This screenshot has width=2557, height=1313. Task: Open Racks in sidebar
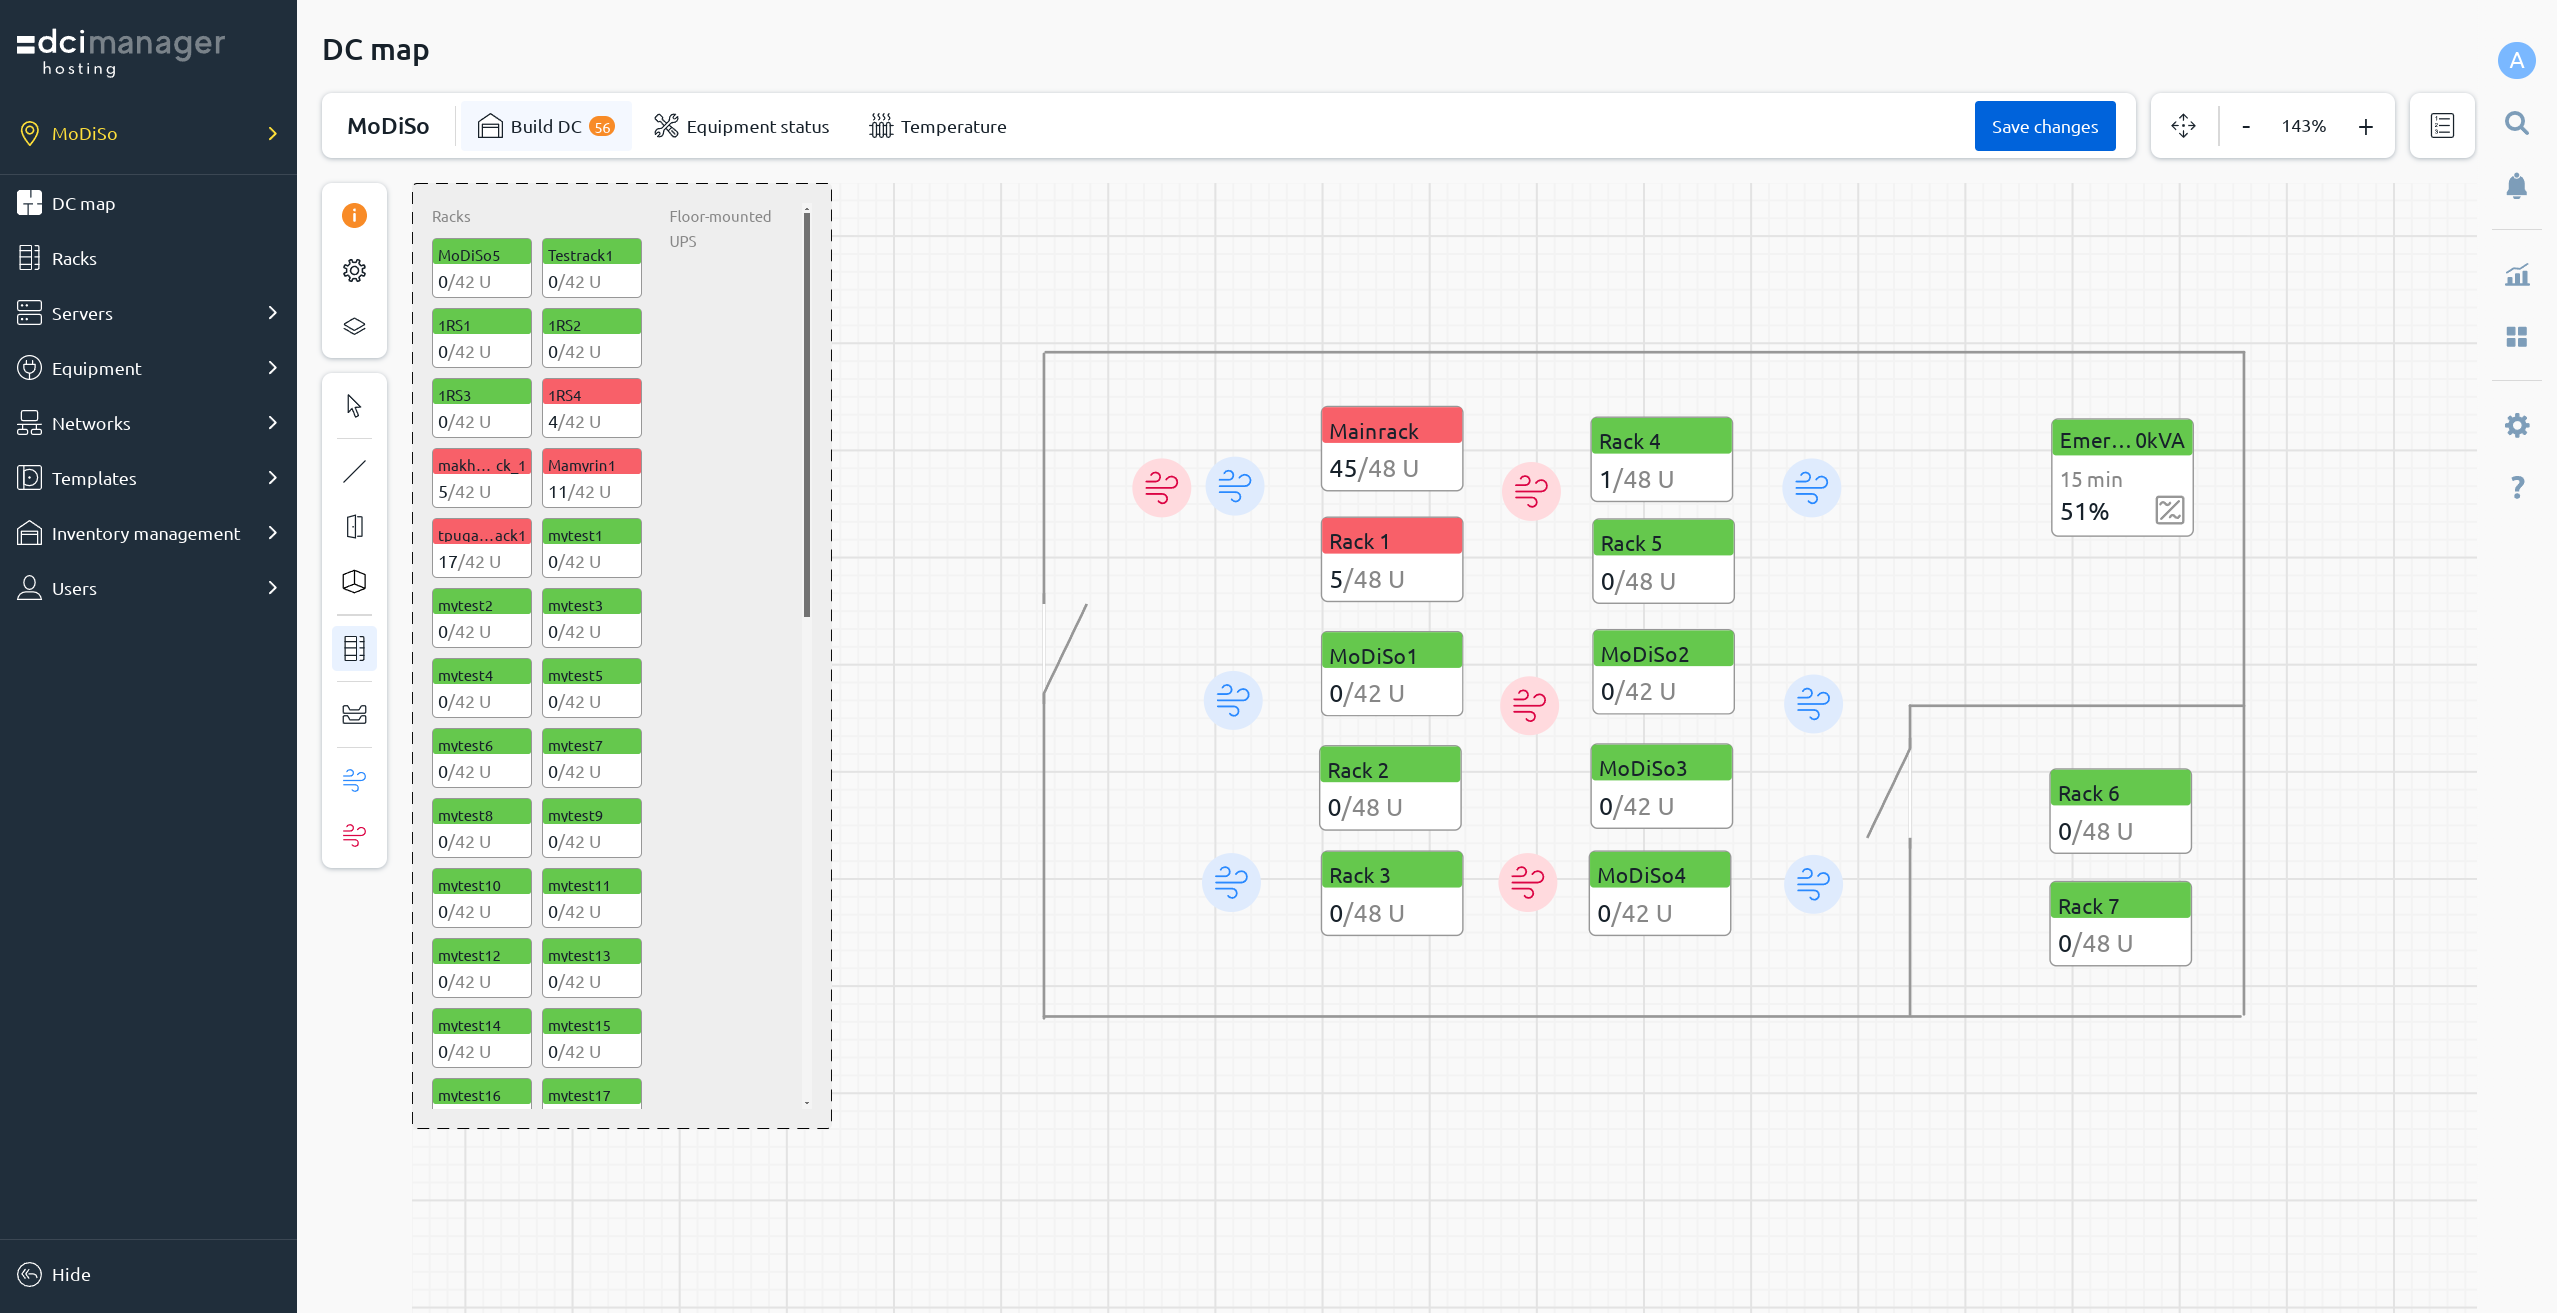point(148,258)
